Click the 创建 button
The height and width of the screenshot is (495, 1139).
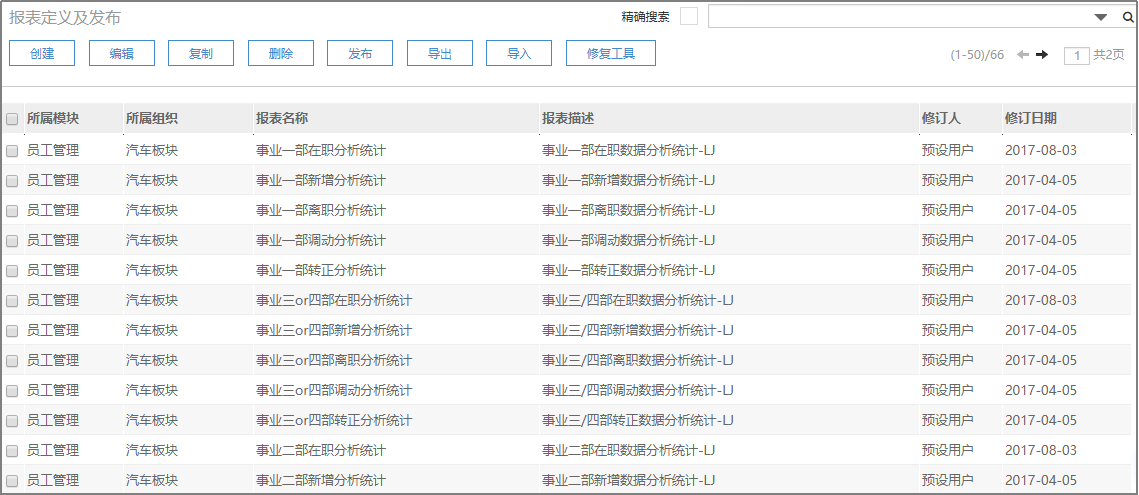point(42,54)
